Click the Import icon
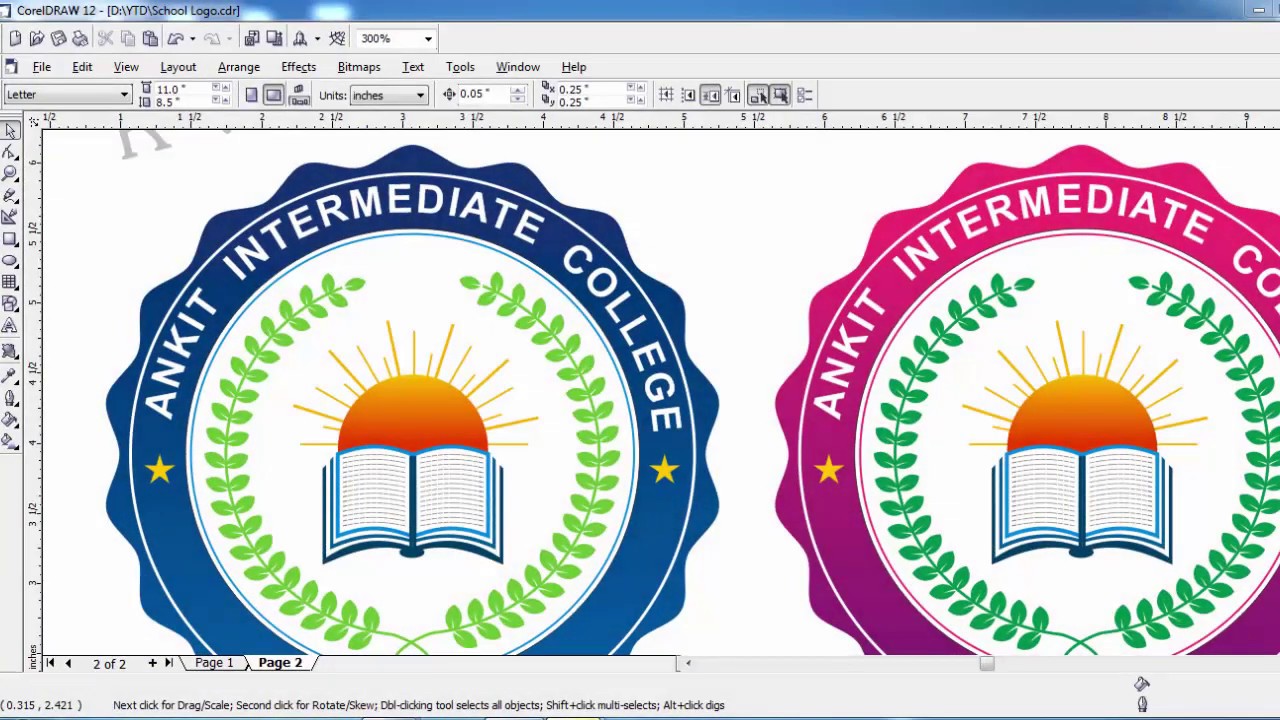 252,38
